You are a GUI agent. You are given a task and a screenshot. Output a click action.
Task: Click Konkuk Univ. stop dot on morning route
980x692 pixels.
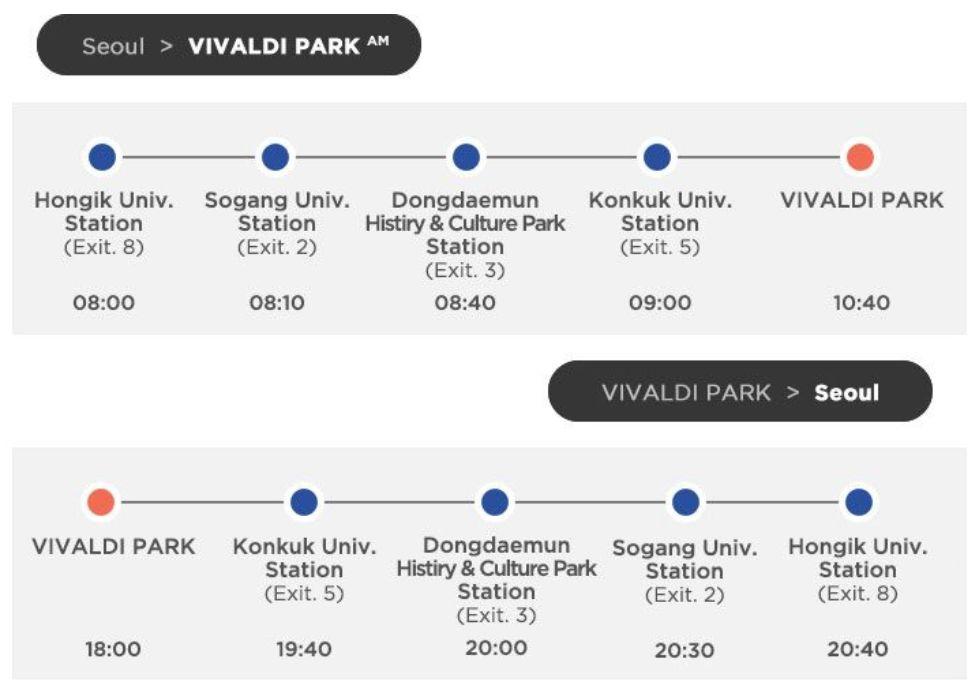tap(657, 157)
